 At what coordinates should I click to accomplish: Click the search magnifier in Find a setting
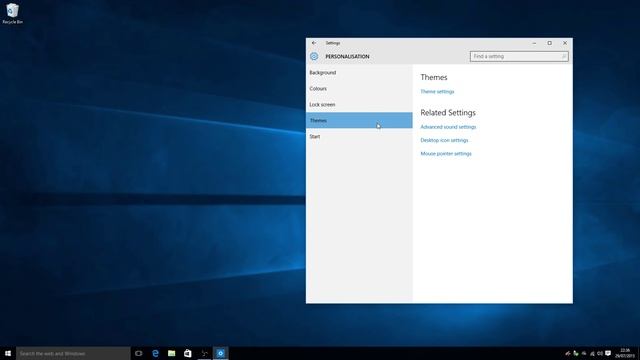[564, 56]
